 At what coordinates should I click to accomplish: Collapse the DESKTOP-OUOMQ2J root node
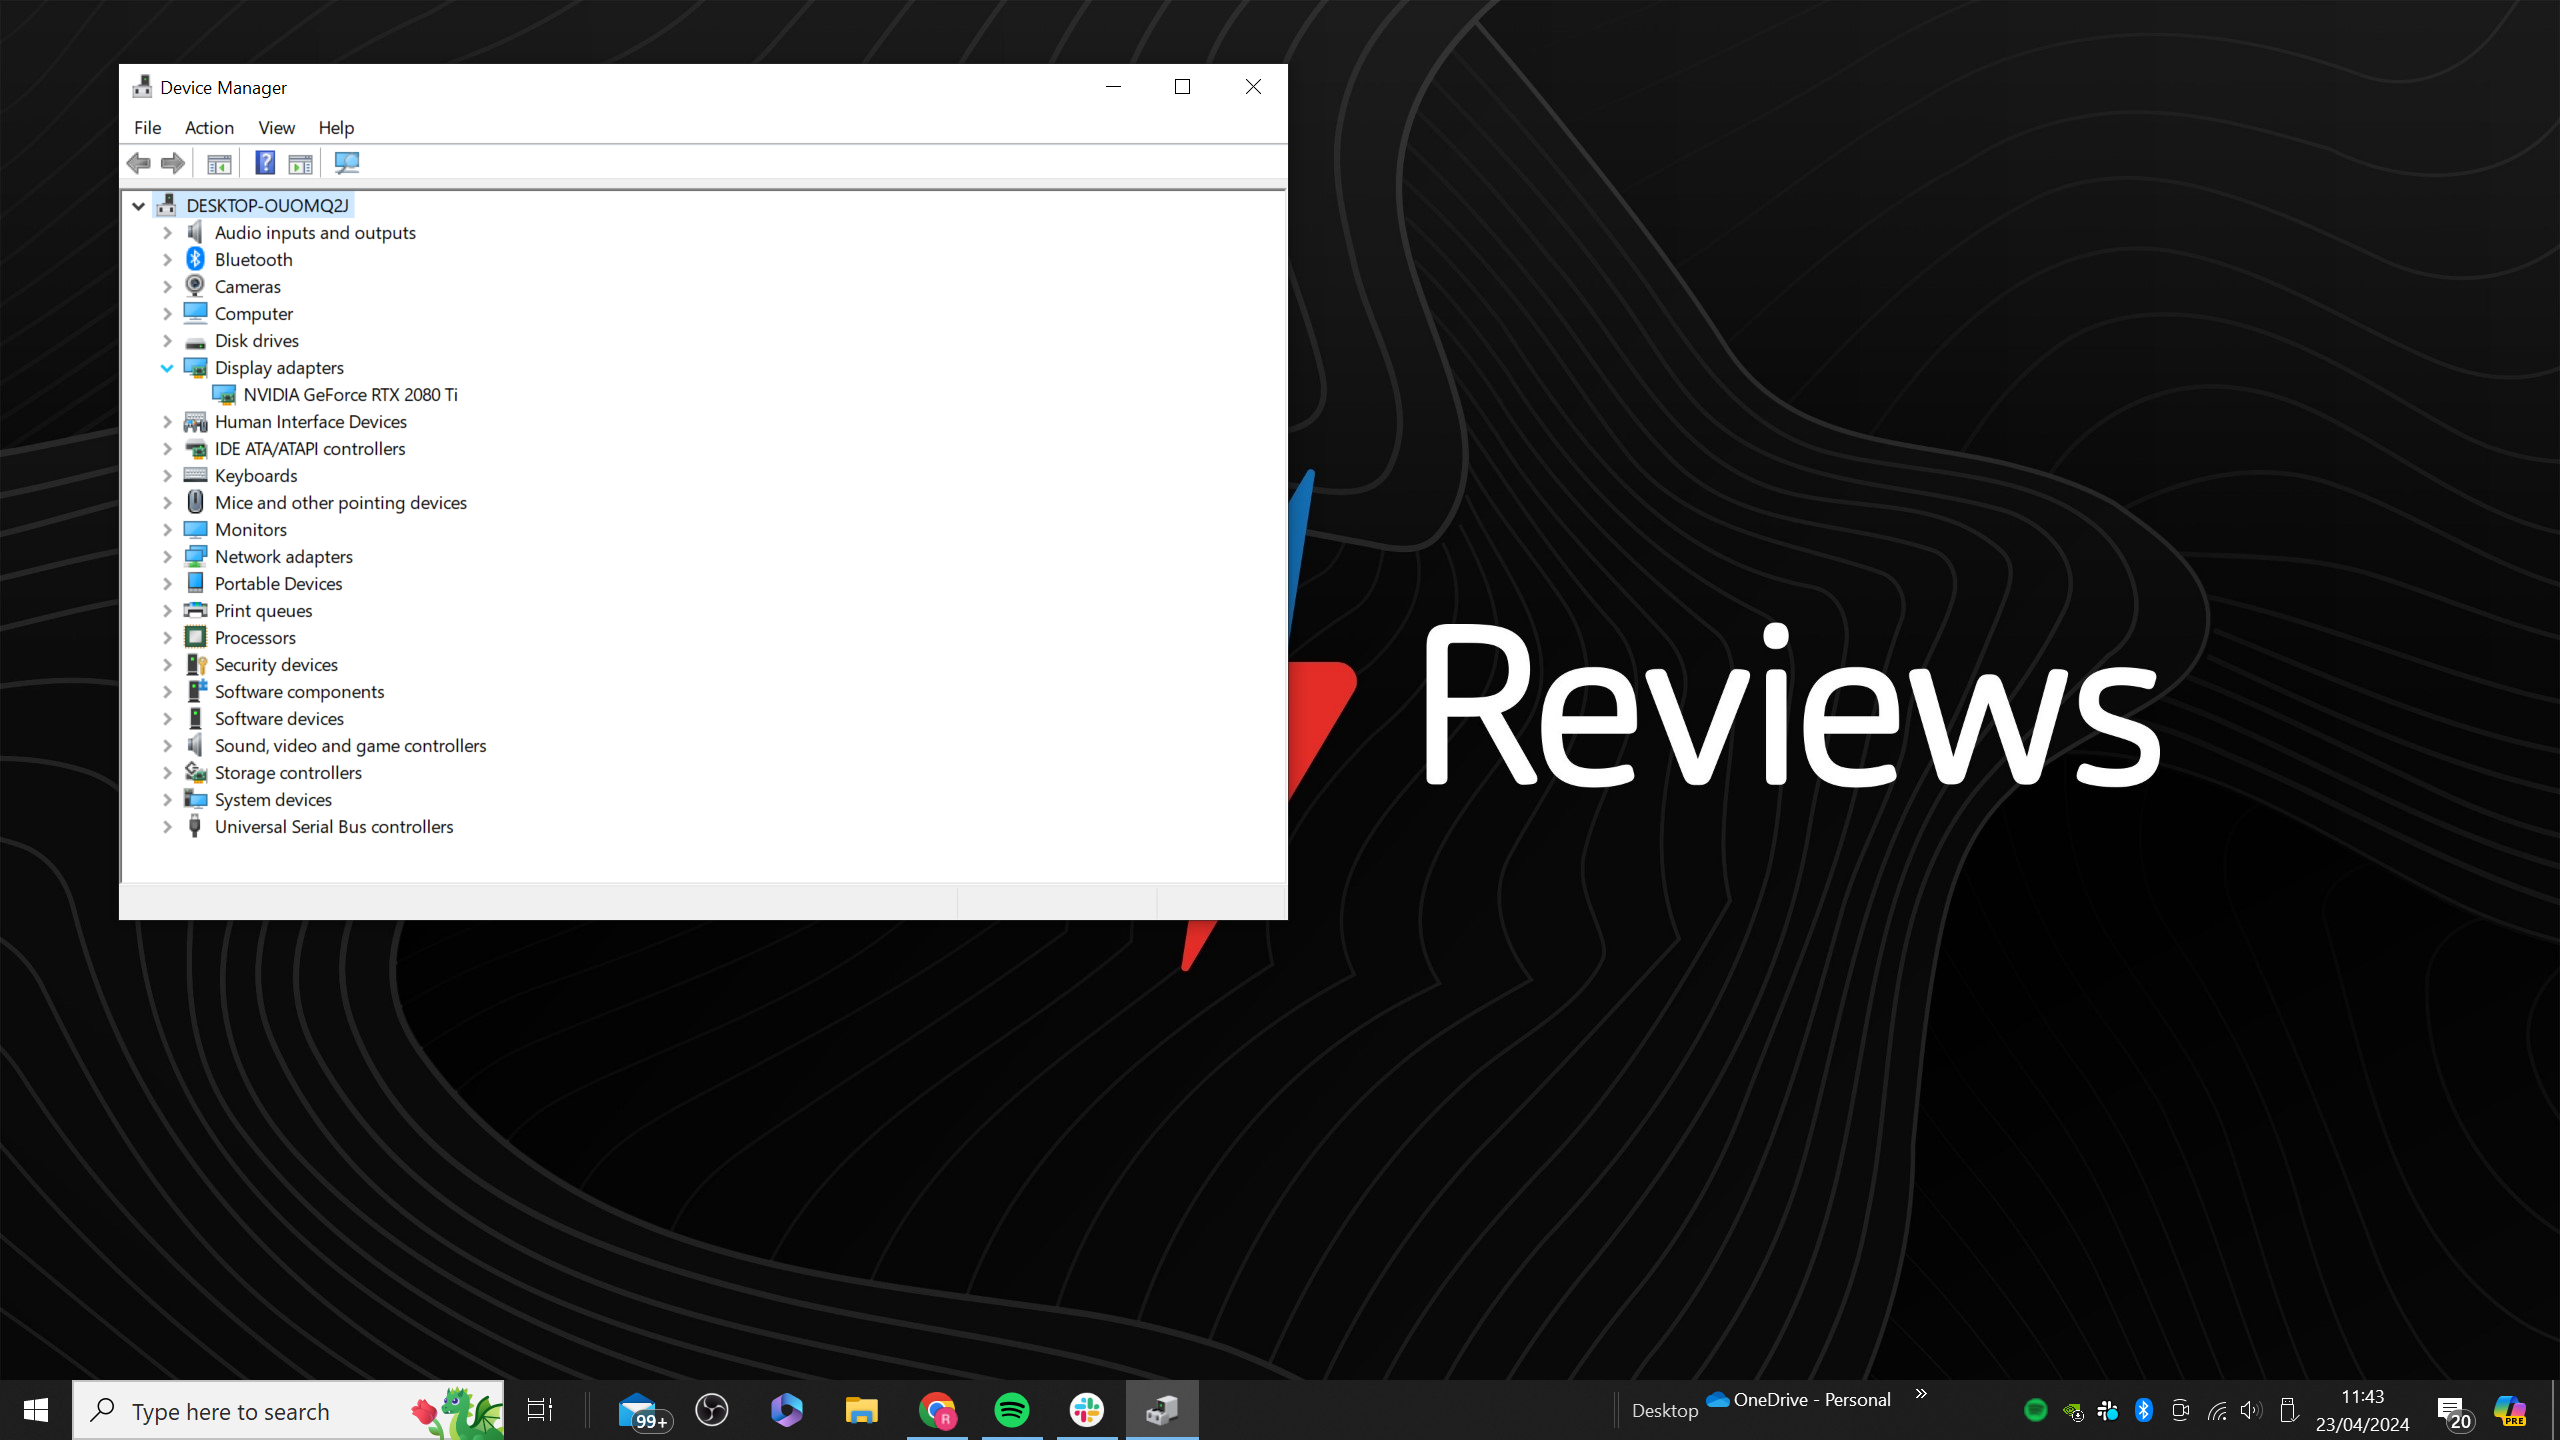pyautogui.click(x=139, y=206)
